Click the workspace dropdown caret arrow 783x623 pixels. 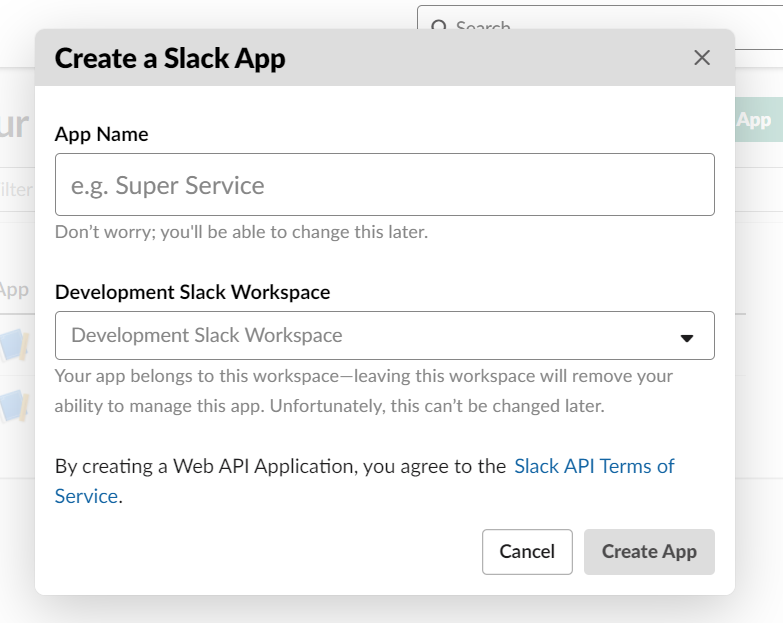click(x=687, y=338)
